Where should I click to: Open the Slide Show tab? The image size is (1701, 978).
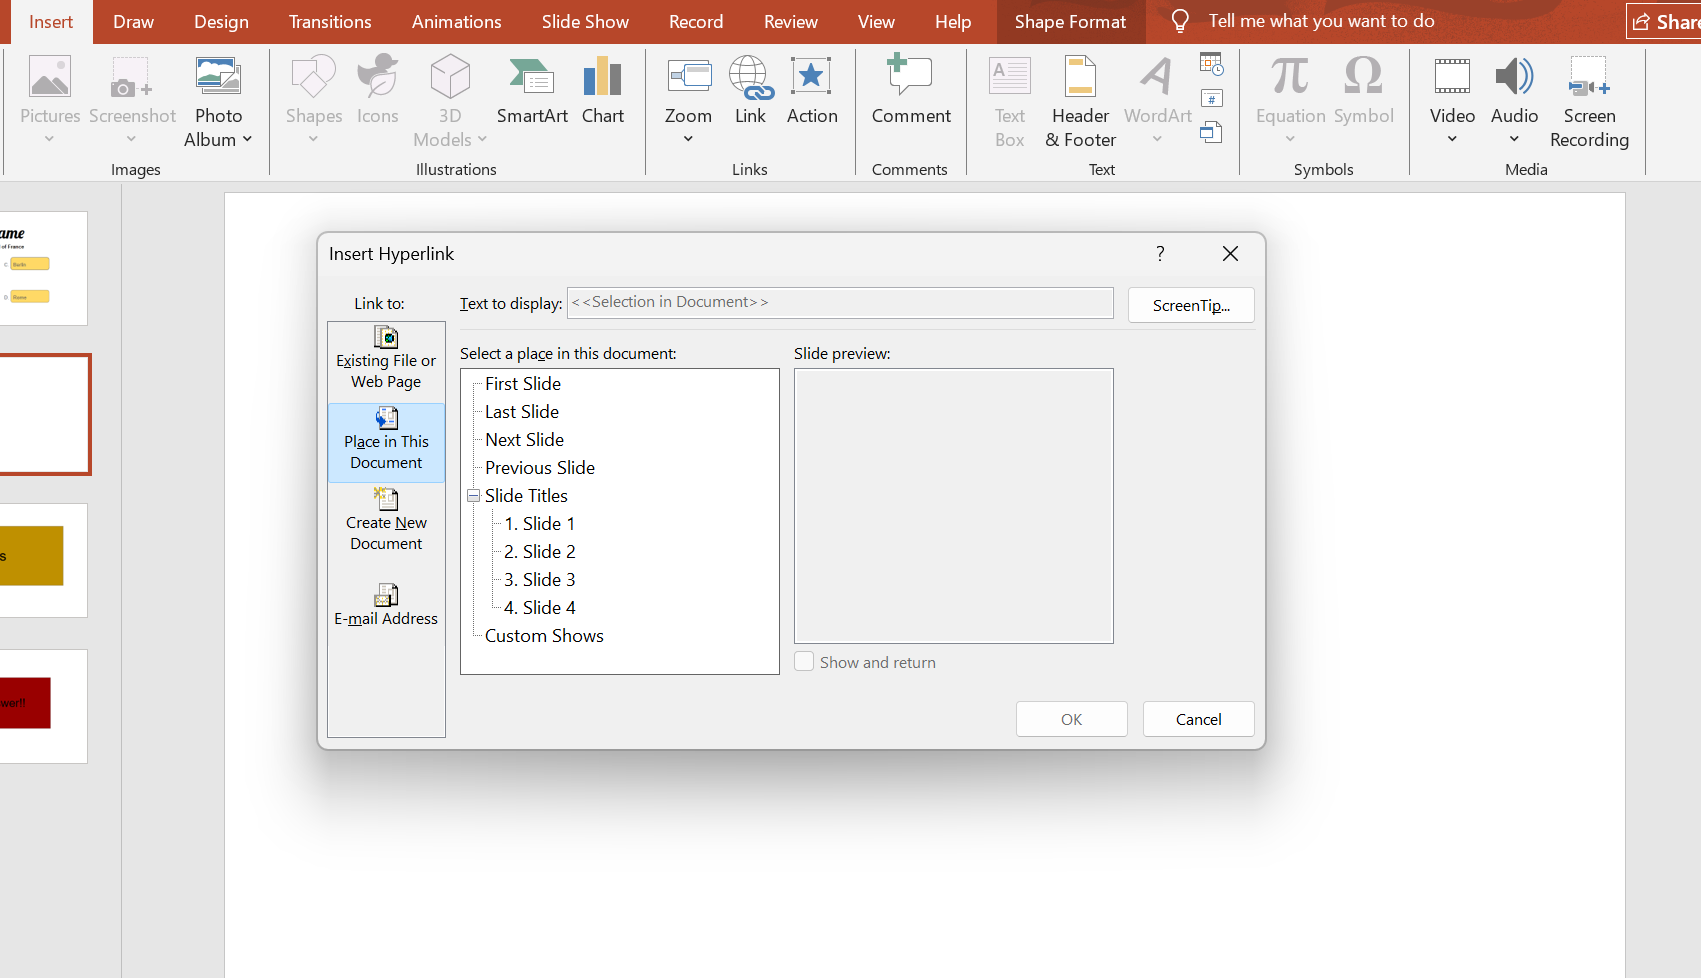tap(585, 22)
